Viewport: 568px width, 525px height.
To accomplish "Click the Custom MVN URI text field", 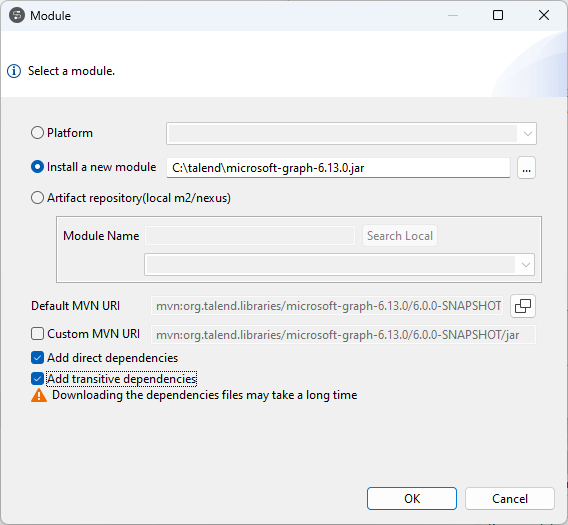I will click(343, 335).
